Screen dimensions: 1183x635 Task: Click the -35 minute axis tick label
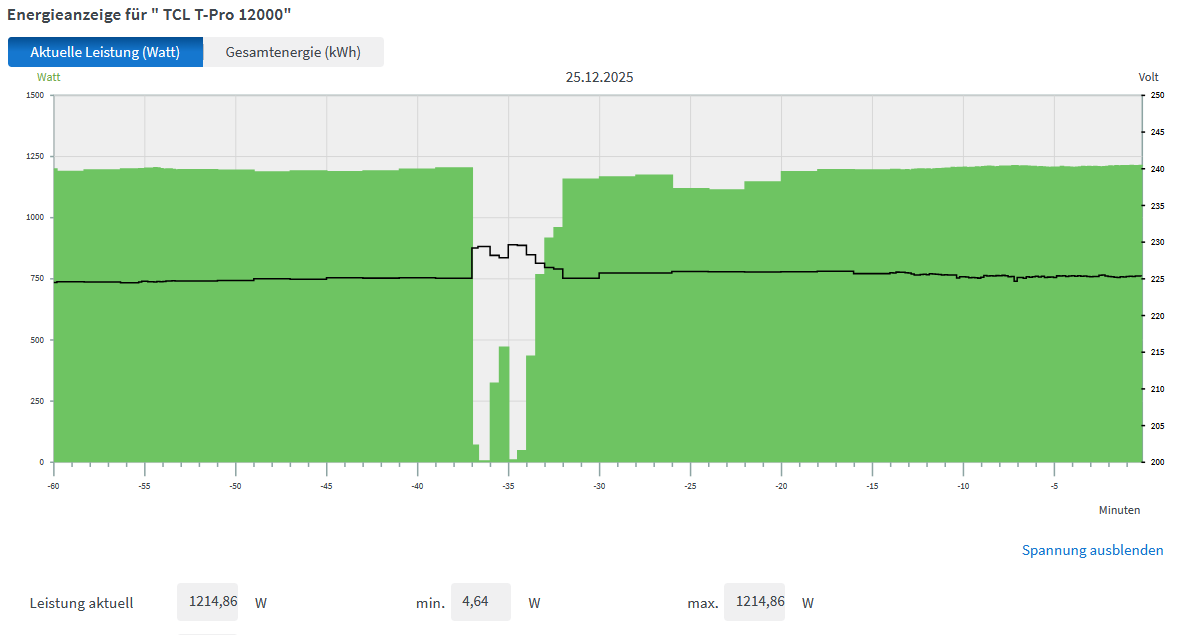pyautogui.click(x=508, y=487)
